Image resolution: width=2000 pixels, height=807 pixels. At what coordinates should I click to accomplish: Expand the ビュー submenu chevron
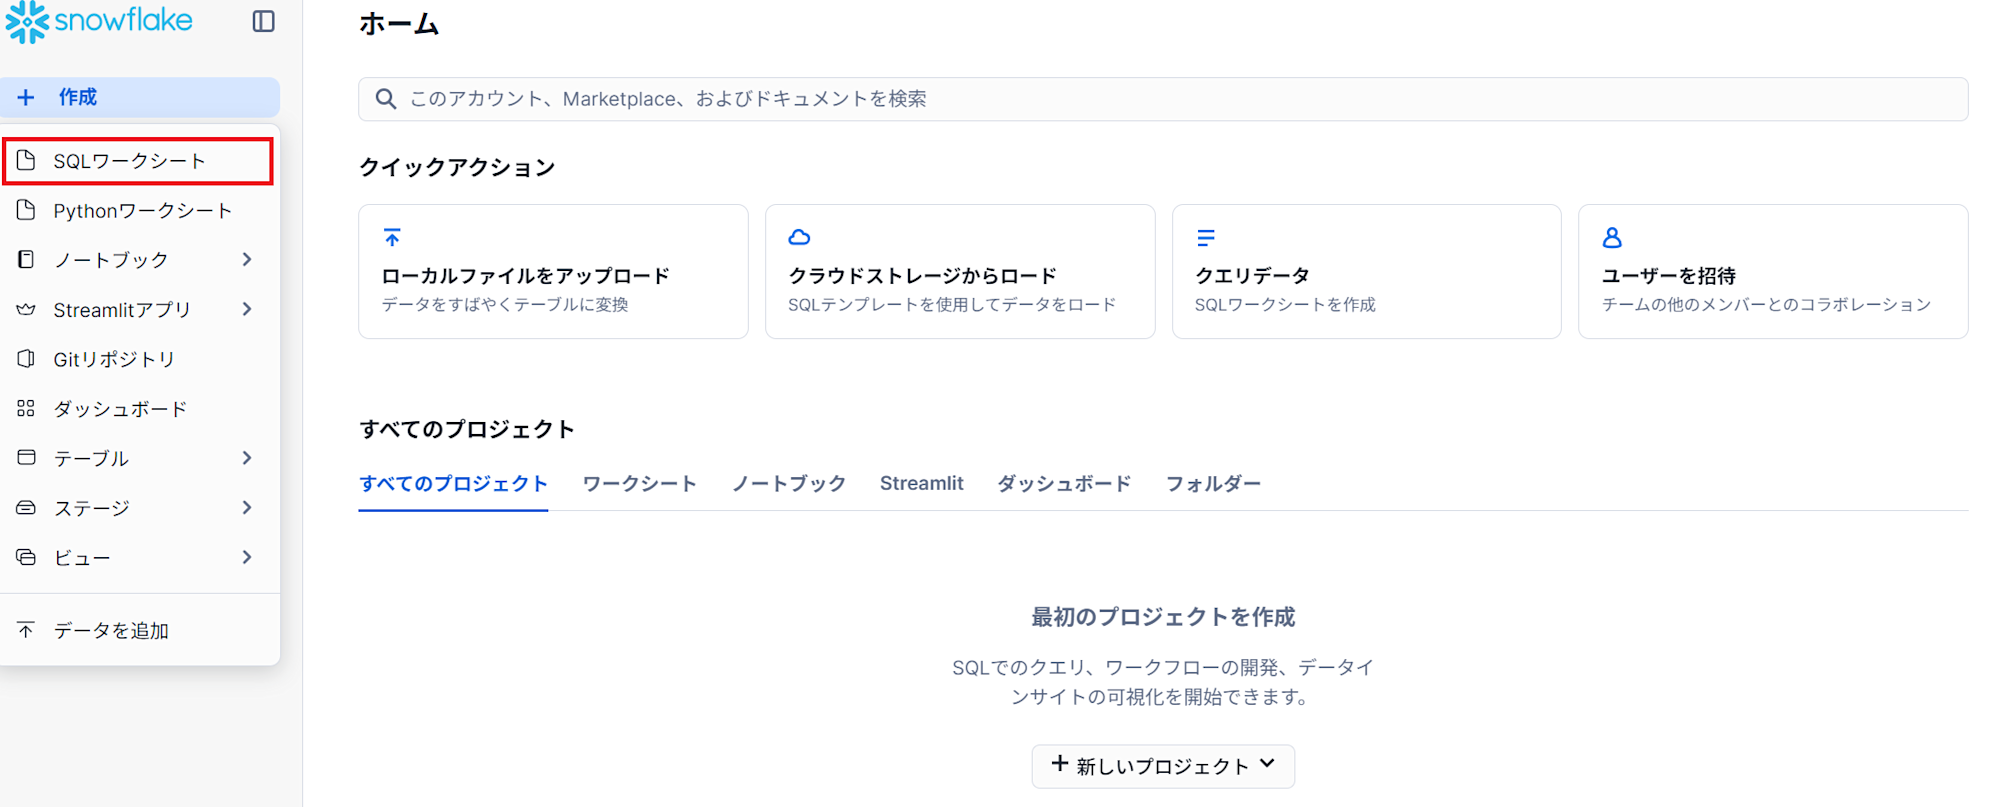tap(247, 557)
